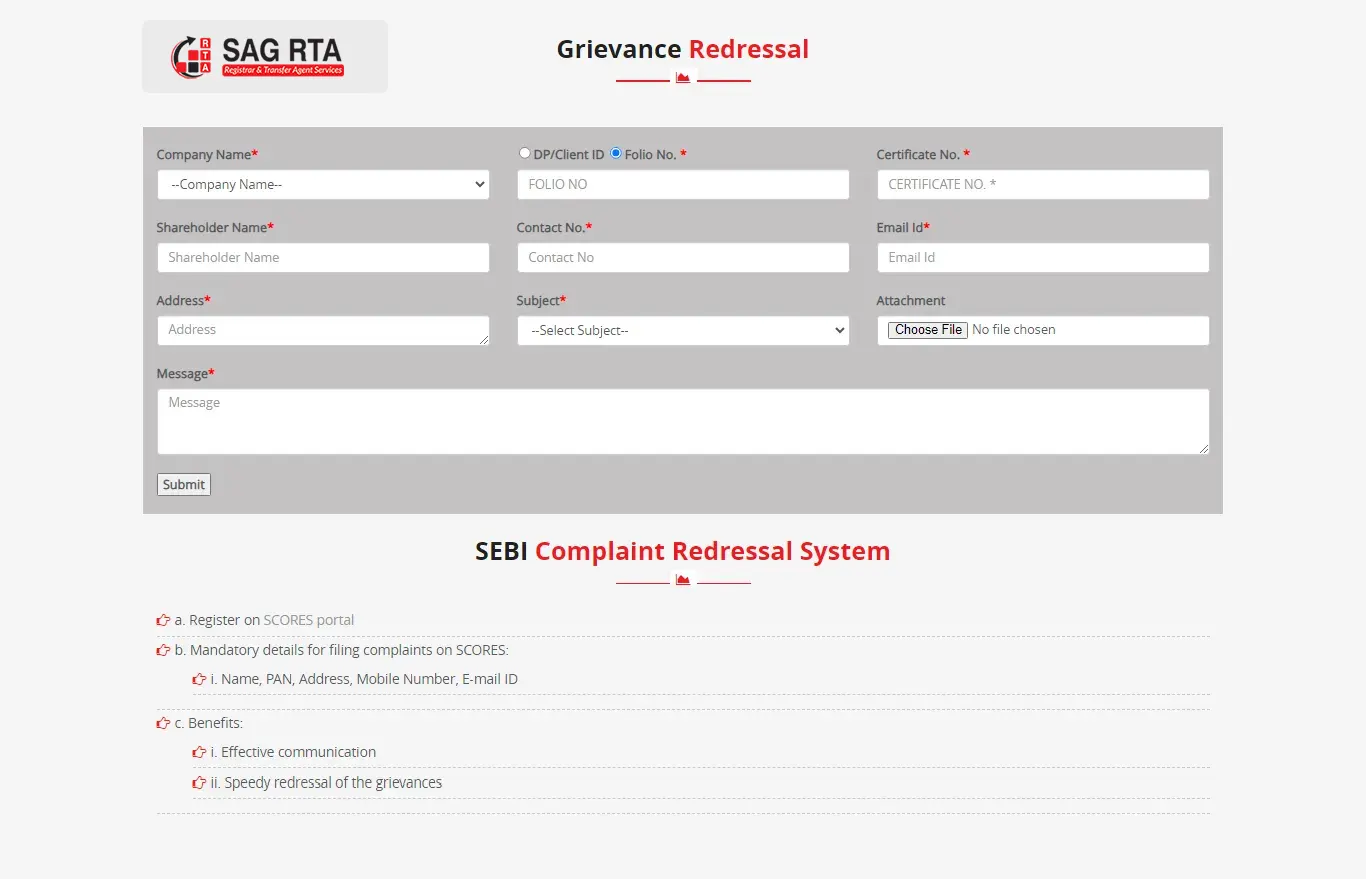
Task: Click the red divider icon under Grievance Redressal
Action: point(683,78)
